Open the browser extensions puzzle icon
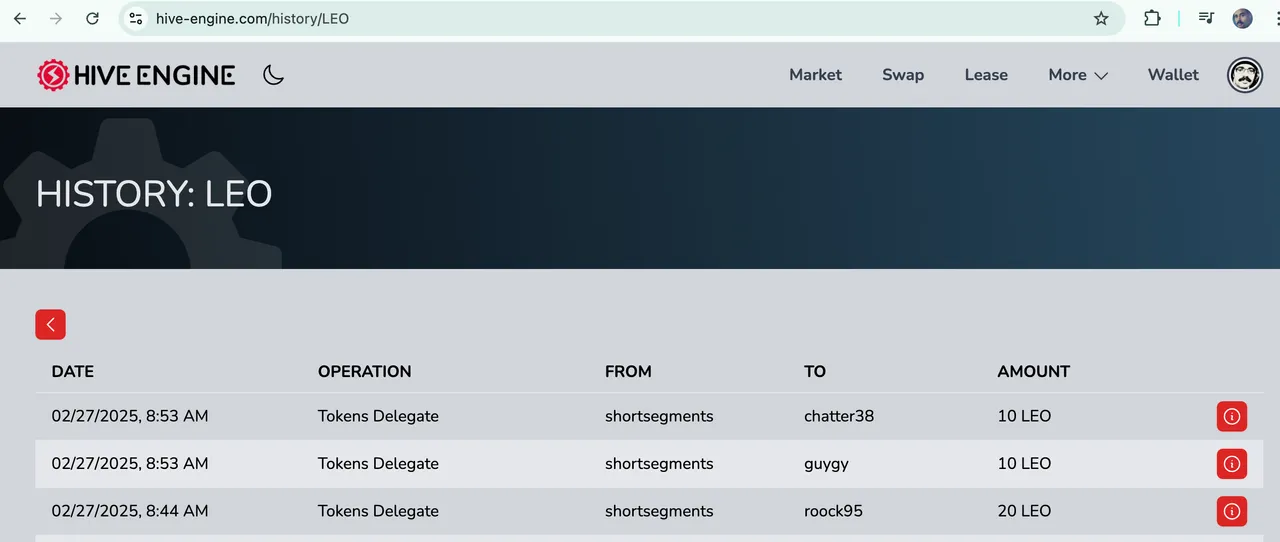Viewport: 1280px width, 542px height. [1152, 18]
